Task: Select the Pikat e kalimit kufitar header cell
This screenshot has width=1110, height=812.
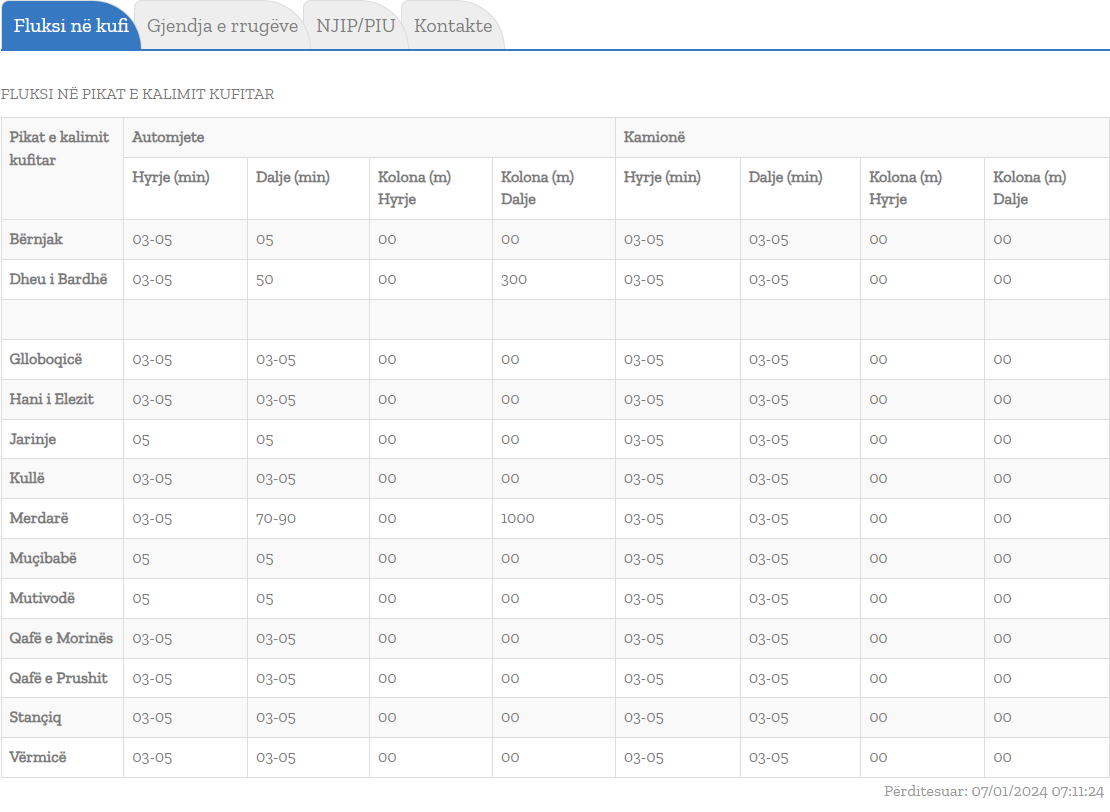Action: coord(59,148)
